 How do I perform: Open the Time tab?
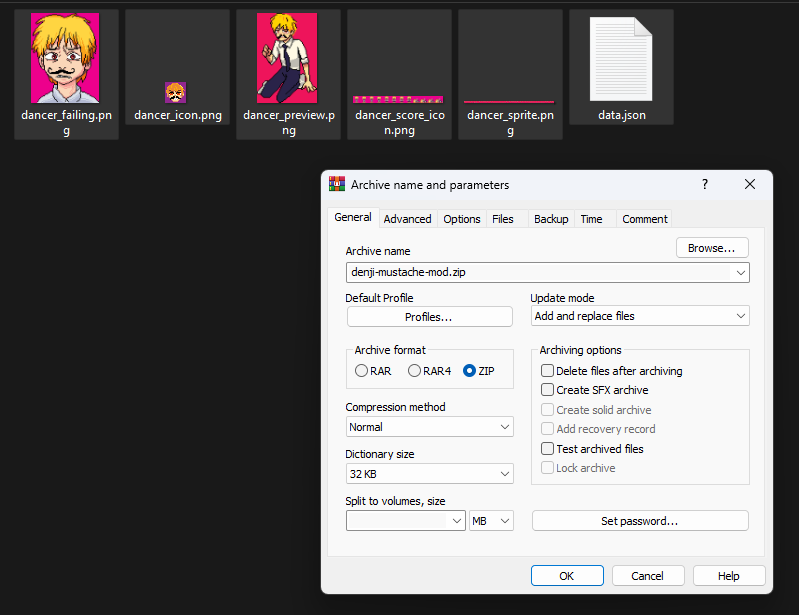591,219
